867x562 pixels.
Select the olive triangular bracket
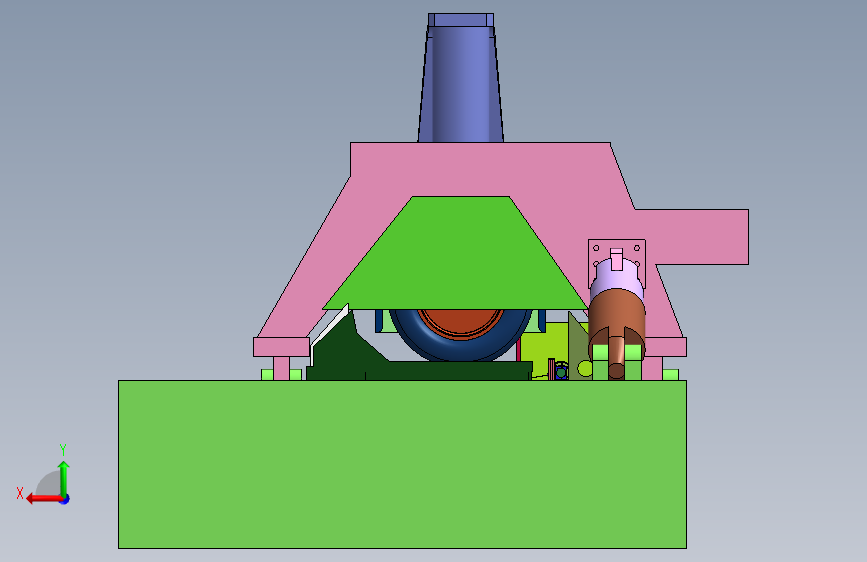pyautogui.click(x=577, y=346)
